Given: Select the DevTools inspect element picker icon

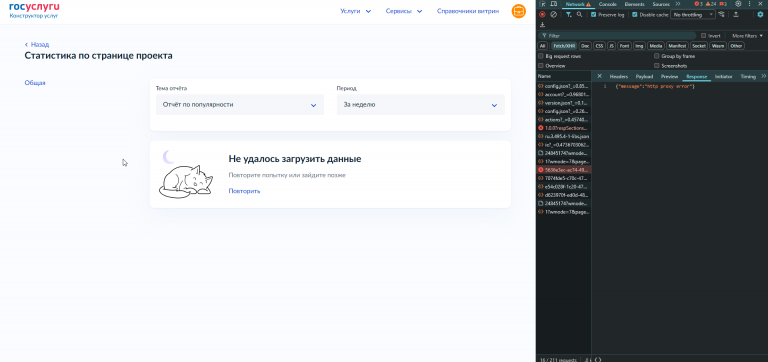Looking at the screenshot, I should [543, 4].
